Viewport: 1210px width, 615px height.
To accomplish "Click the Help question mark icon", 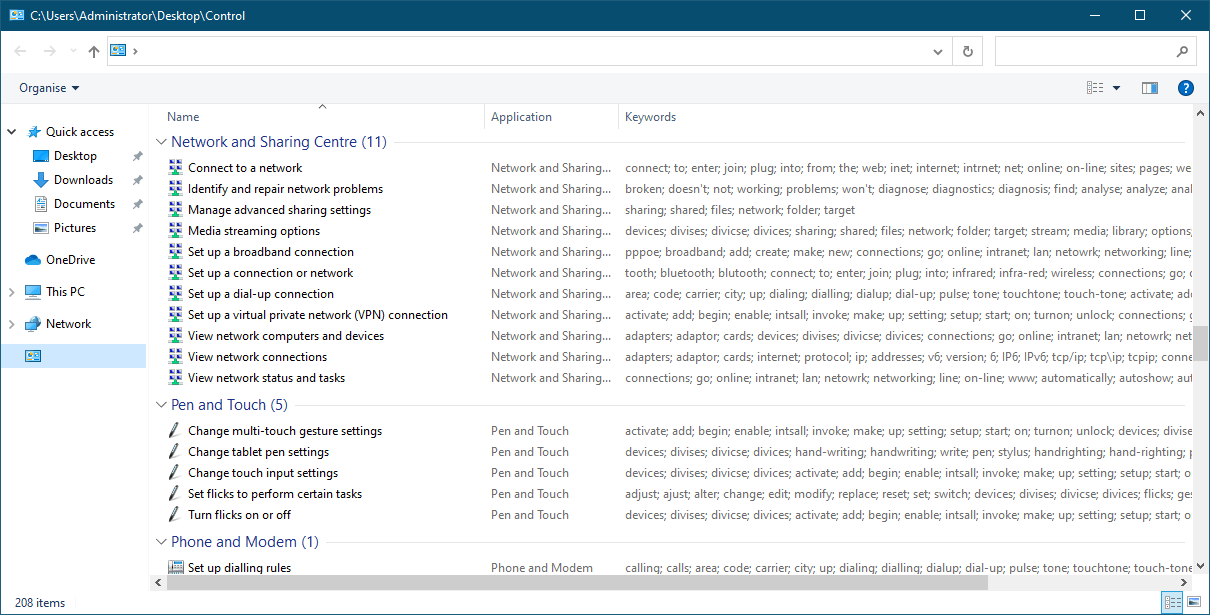I will pos(1185,88).
